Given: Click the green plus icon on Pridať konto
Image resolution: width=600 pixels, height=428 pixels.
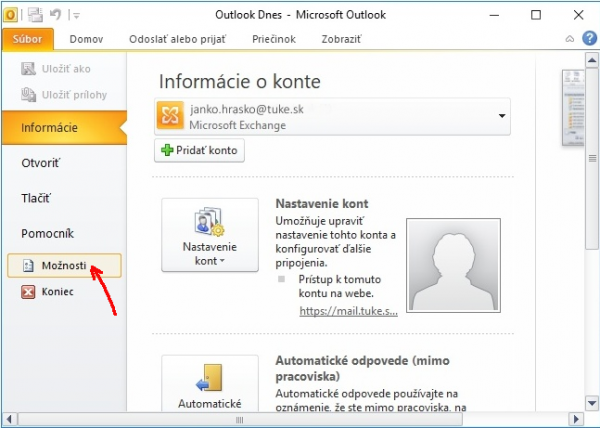Looking at the screenshot, I should pos(167,150).
